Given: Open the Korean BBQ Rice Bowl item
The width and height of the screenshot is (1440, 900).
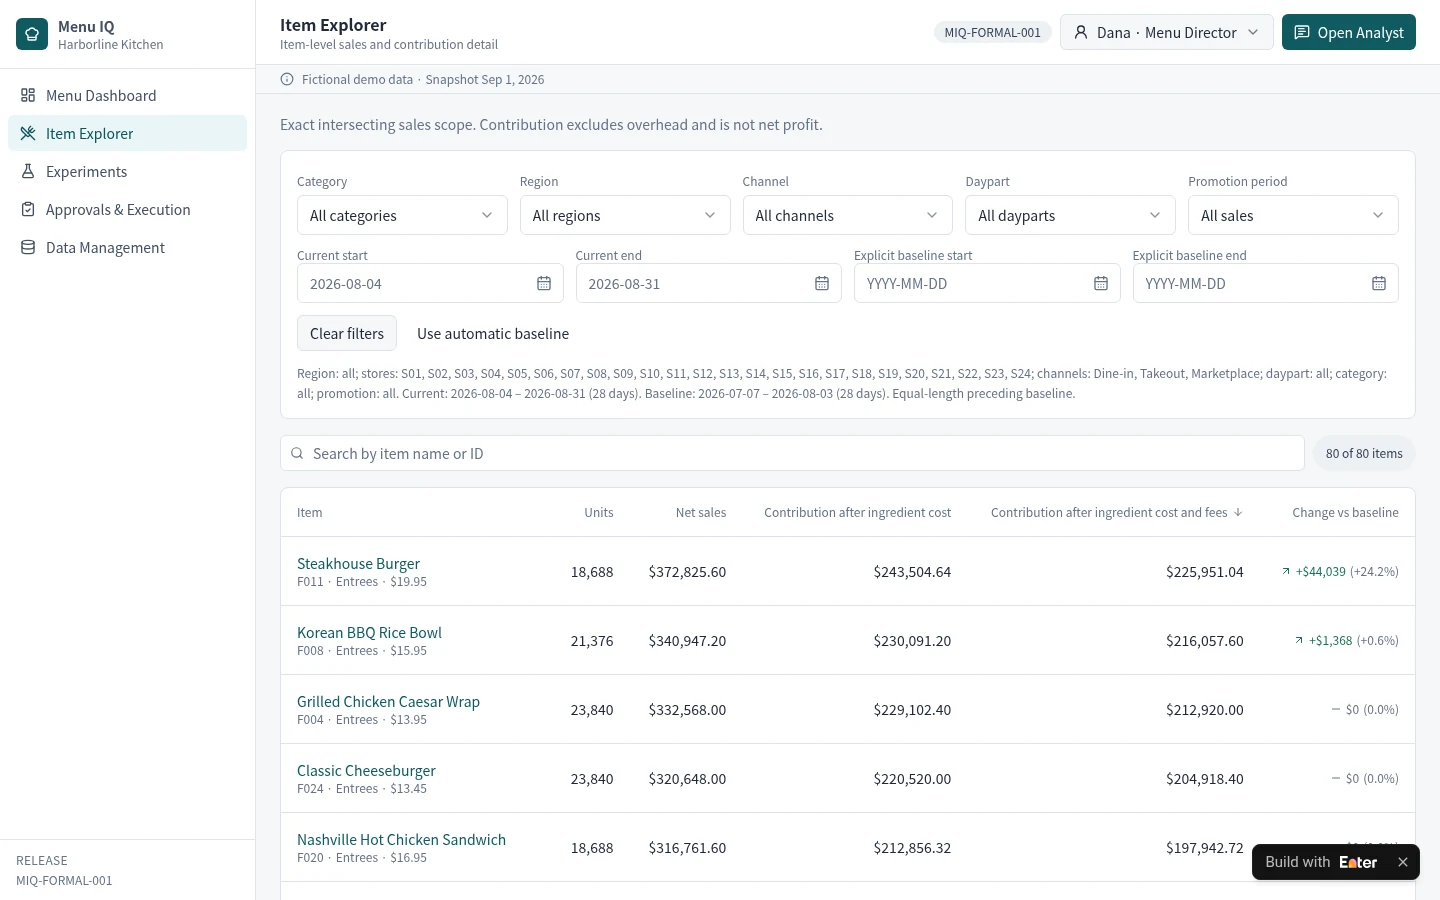Looking at the screenshot, I should coord(369,632).
